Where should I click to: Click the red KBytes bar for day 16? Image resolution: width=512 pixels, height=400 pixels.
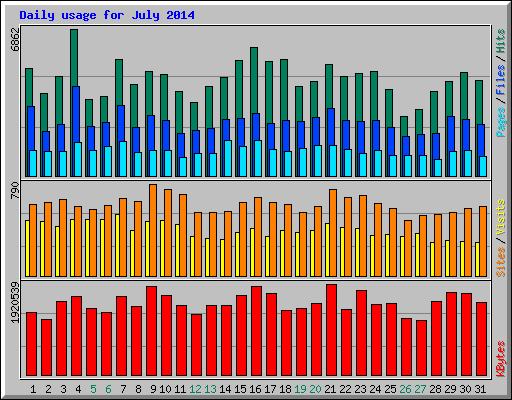[x=256, y=331]
